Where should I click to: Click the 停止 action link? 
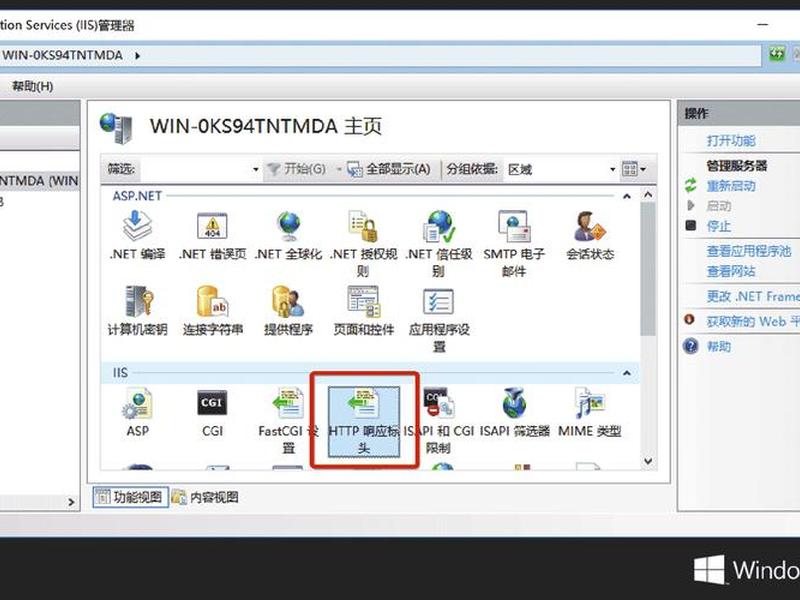pos(718,226)
